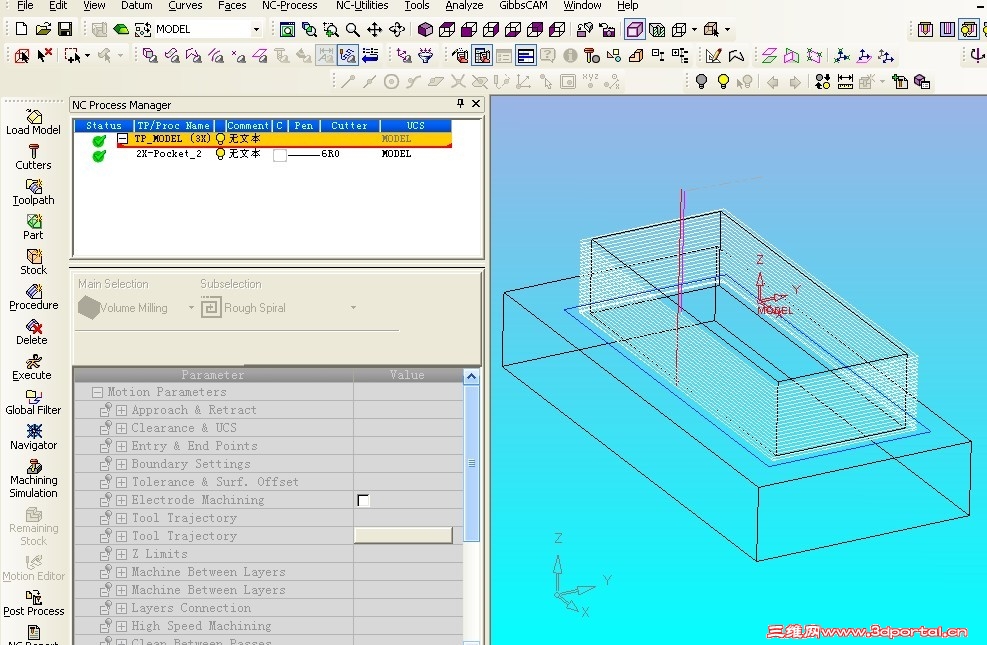
Task: Open the NC-Process menu
Action: click(x=290, y=5)
